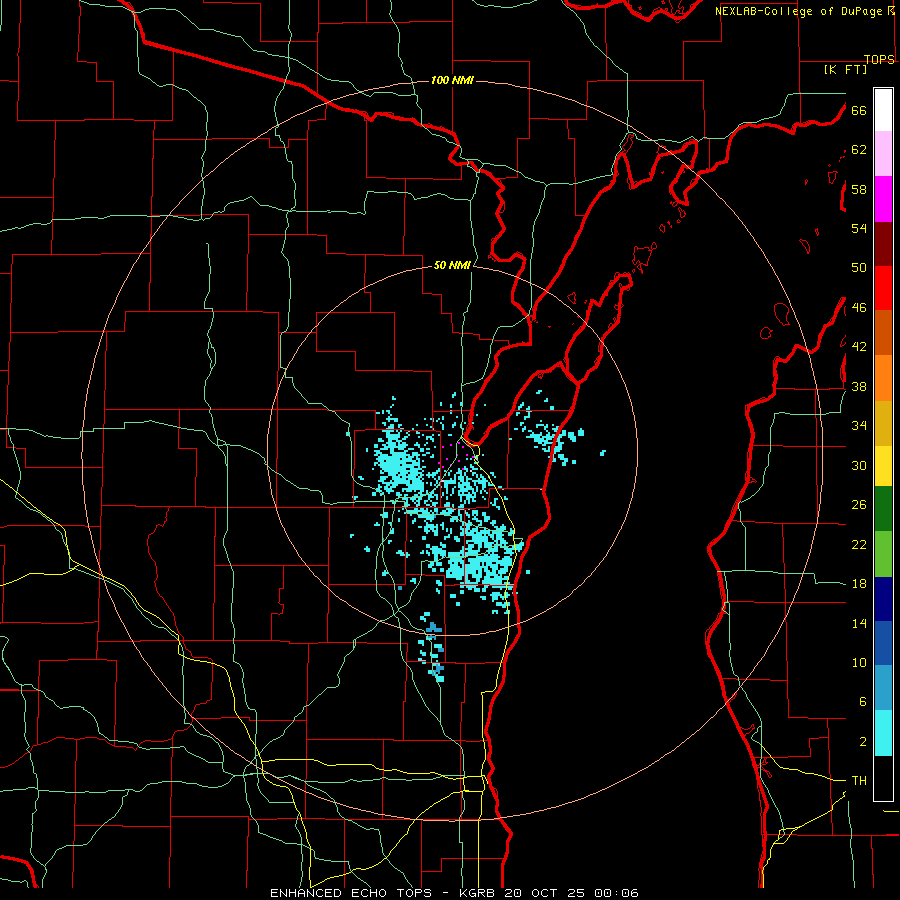The height and width of the screenshot is (900, 900).
Task: Select the bright red legend swatch
Action: (883, 288)
